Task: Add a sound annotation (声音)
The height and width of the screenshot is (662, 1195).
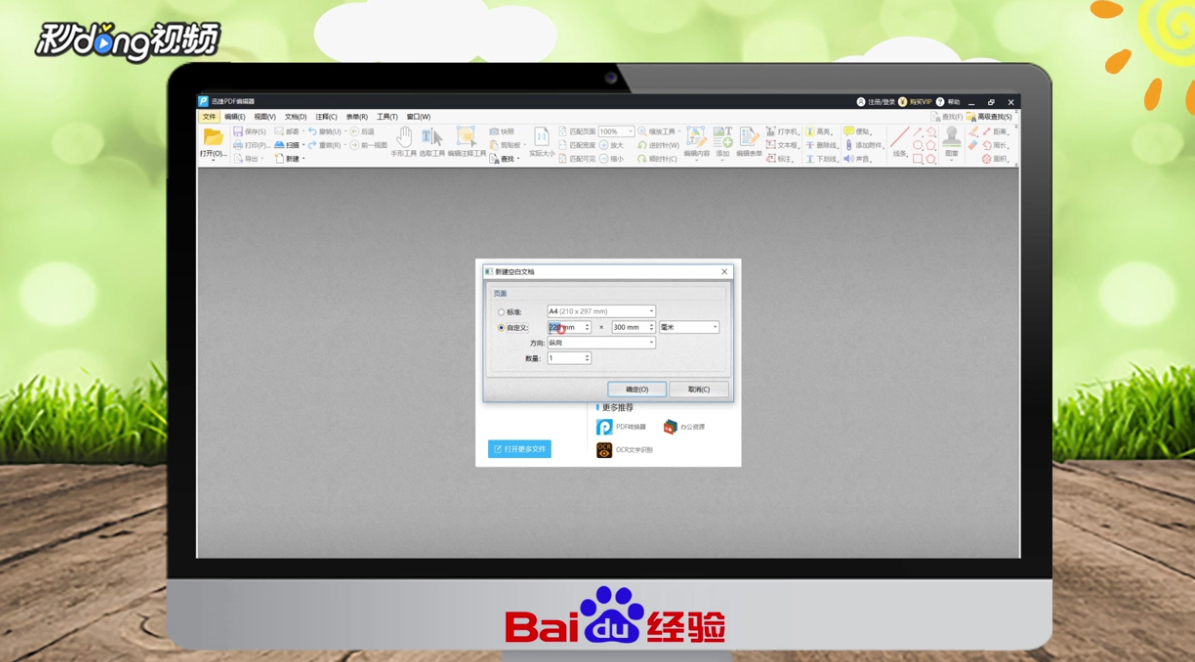Action: click(x=857, y=158)
